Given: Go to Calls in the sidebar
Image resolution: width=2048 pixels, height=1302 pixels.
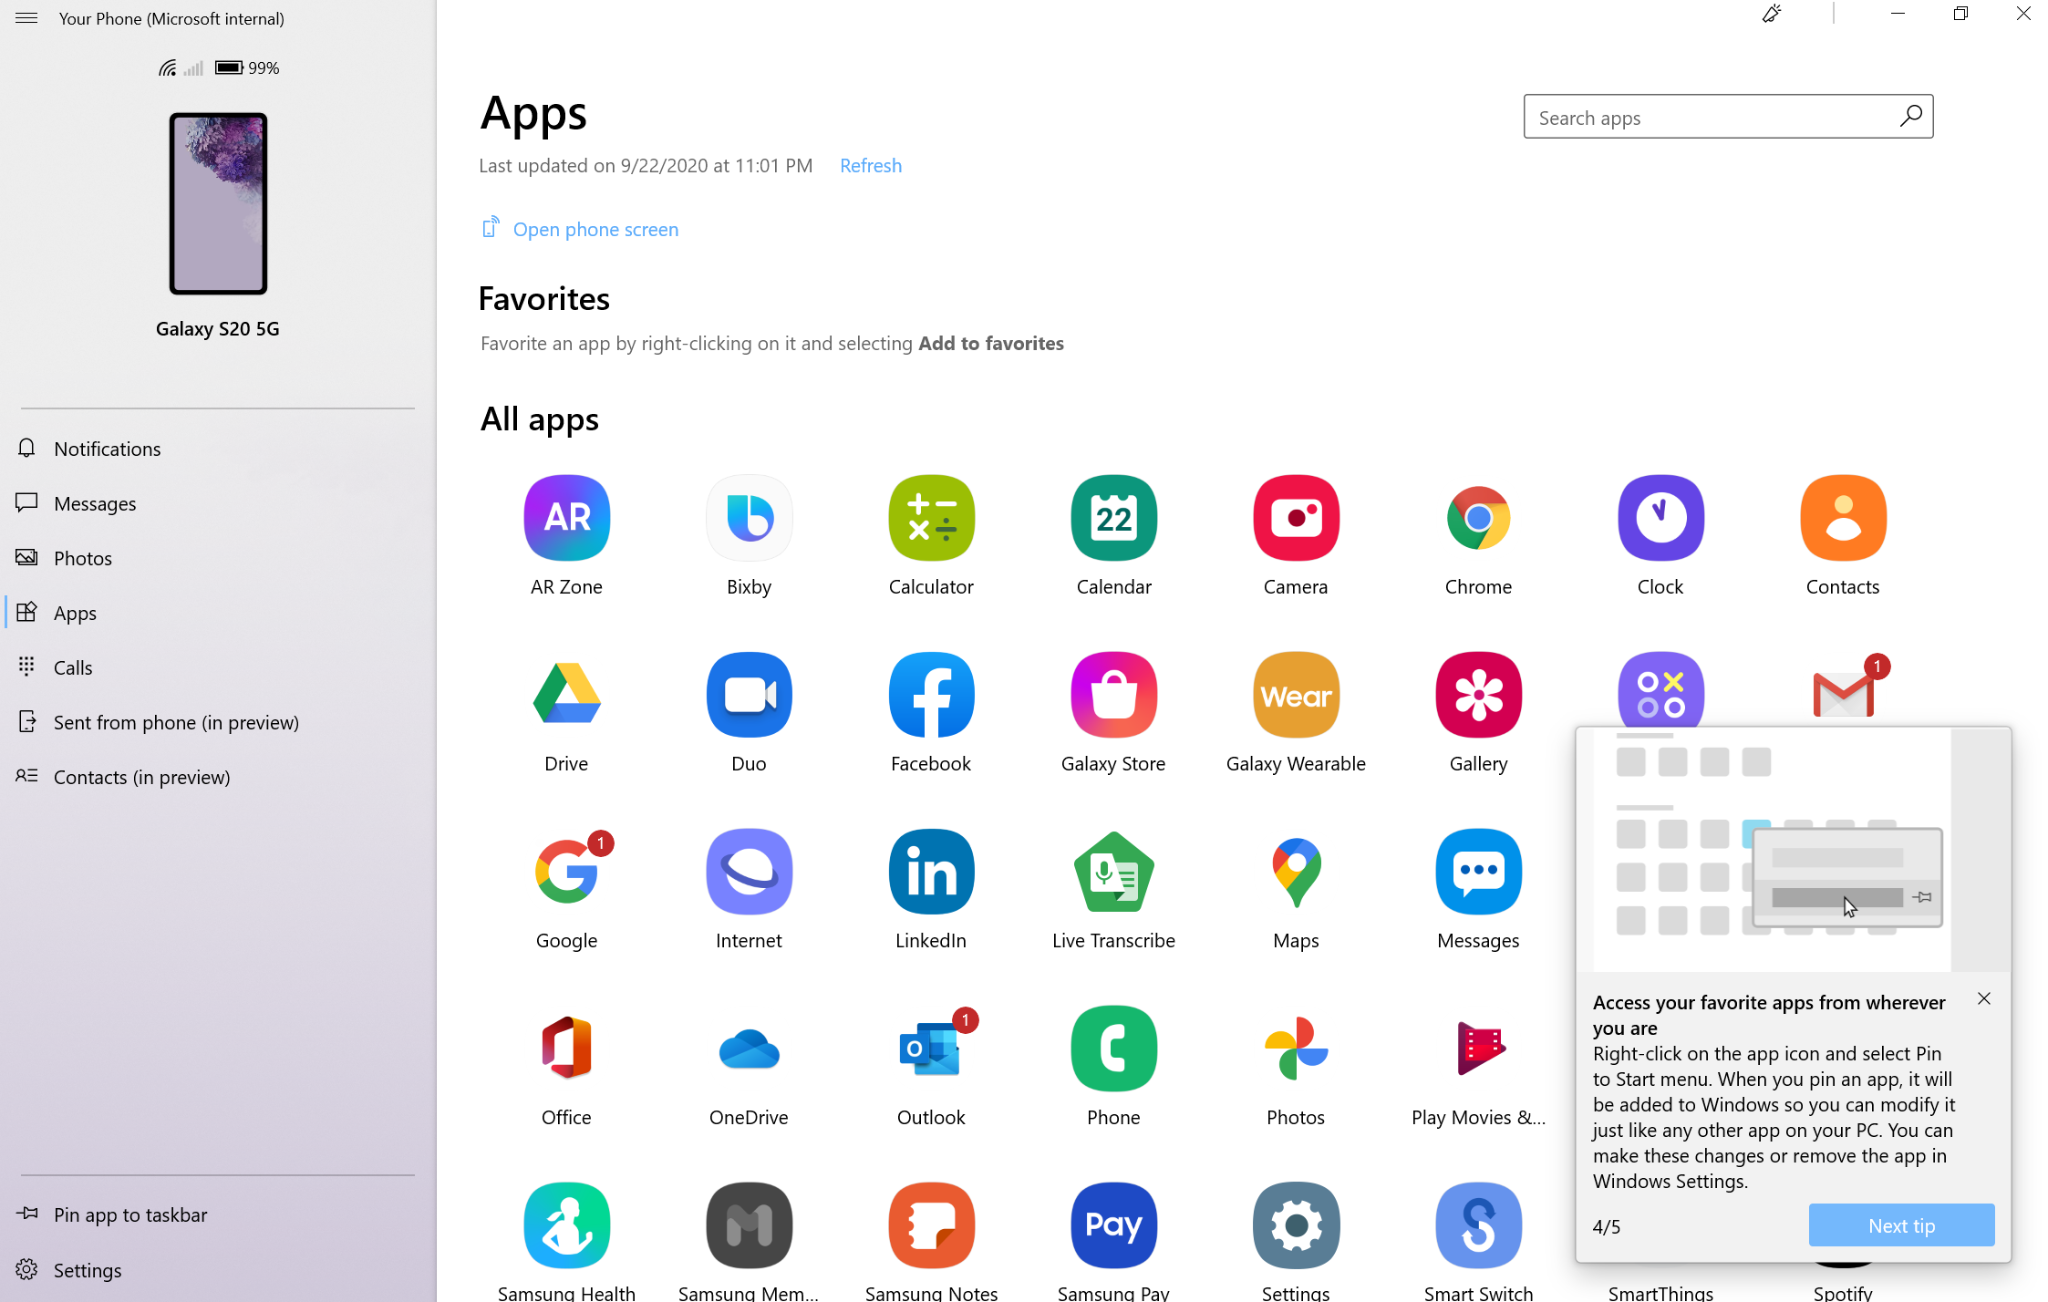Looking at the screenshot, I should point(73,668).
